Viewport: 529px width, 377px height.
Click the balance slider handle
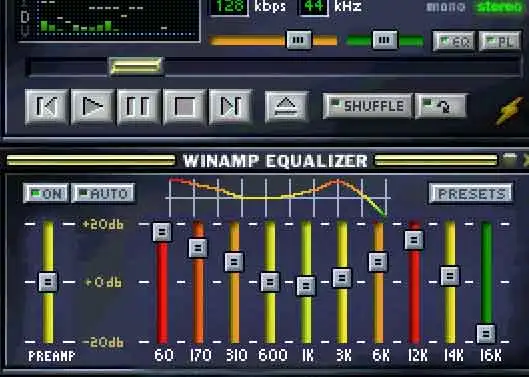(385, 40)
